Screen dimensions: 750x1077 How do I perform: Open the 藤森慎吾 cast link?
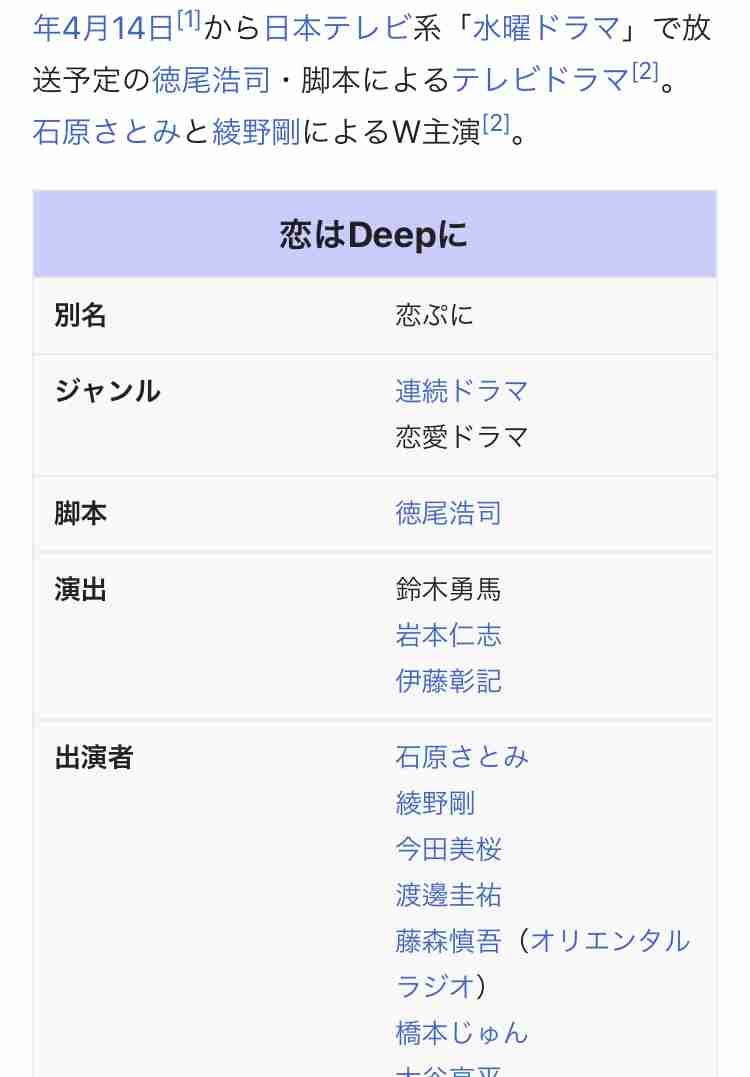448,941
